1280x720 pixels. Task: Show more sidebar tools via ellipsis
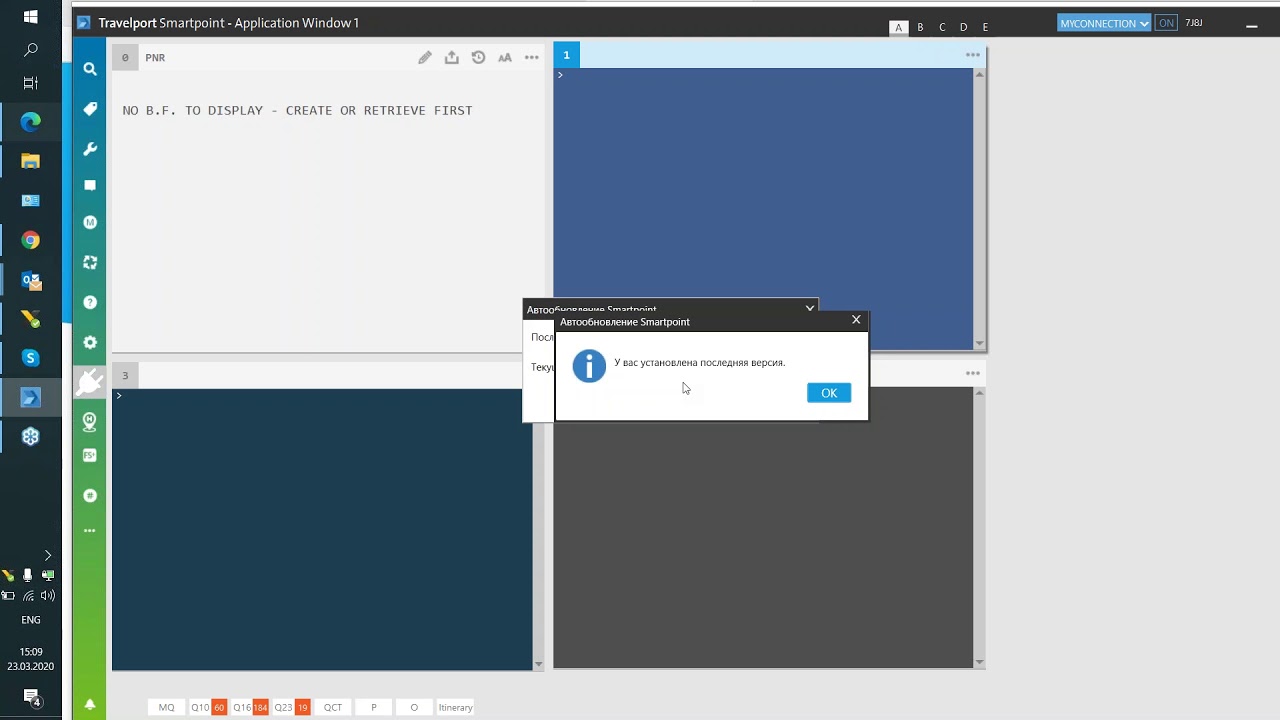(x=90, y=531)
